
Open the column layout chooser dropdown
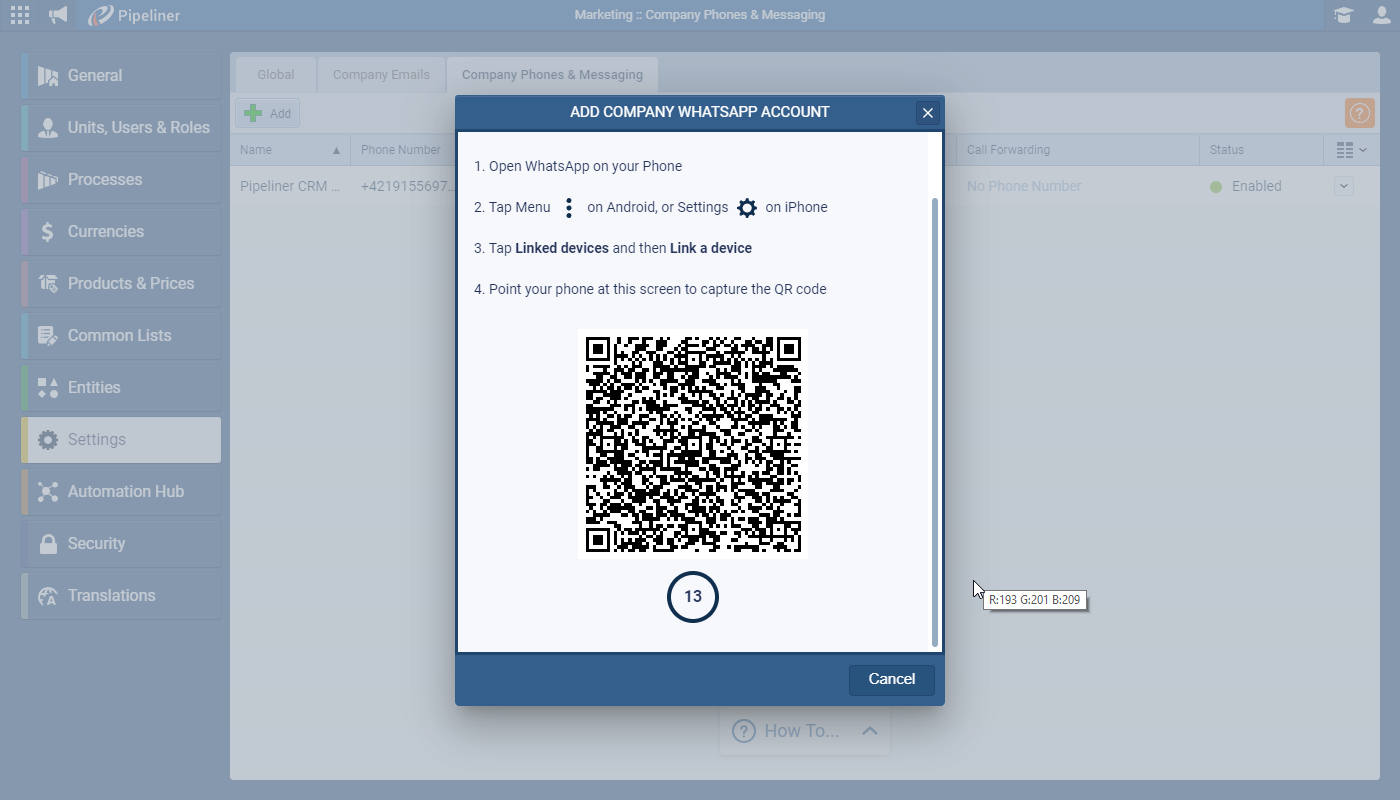1351,150
